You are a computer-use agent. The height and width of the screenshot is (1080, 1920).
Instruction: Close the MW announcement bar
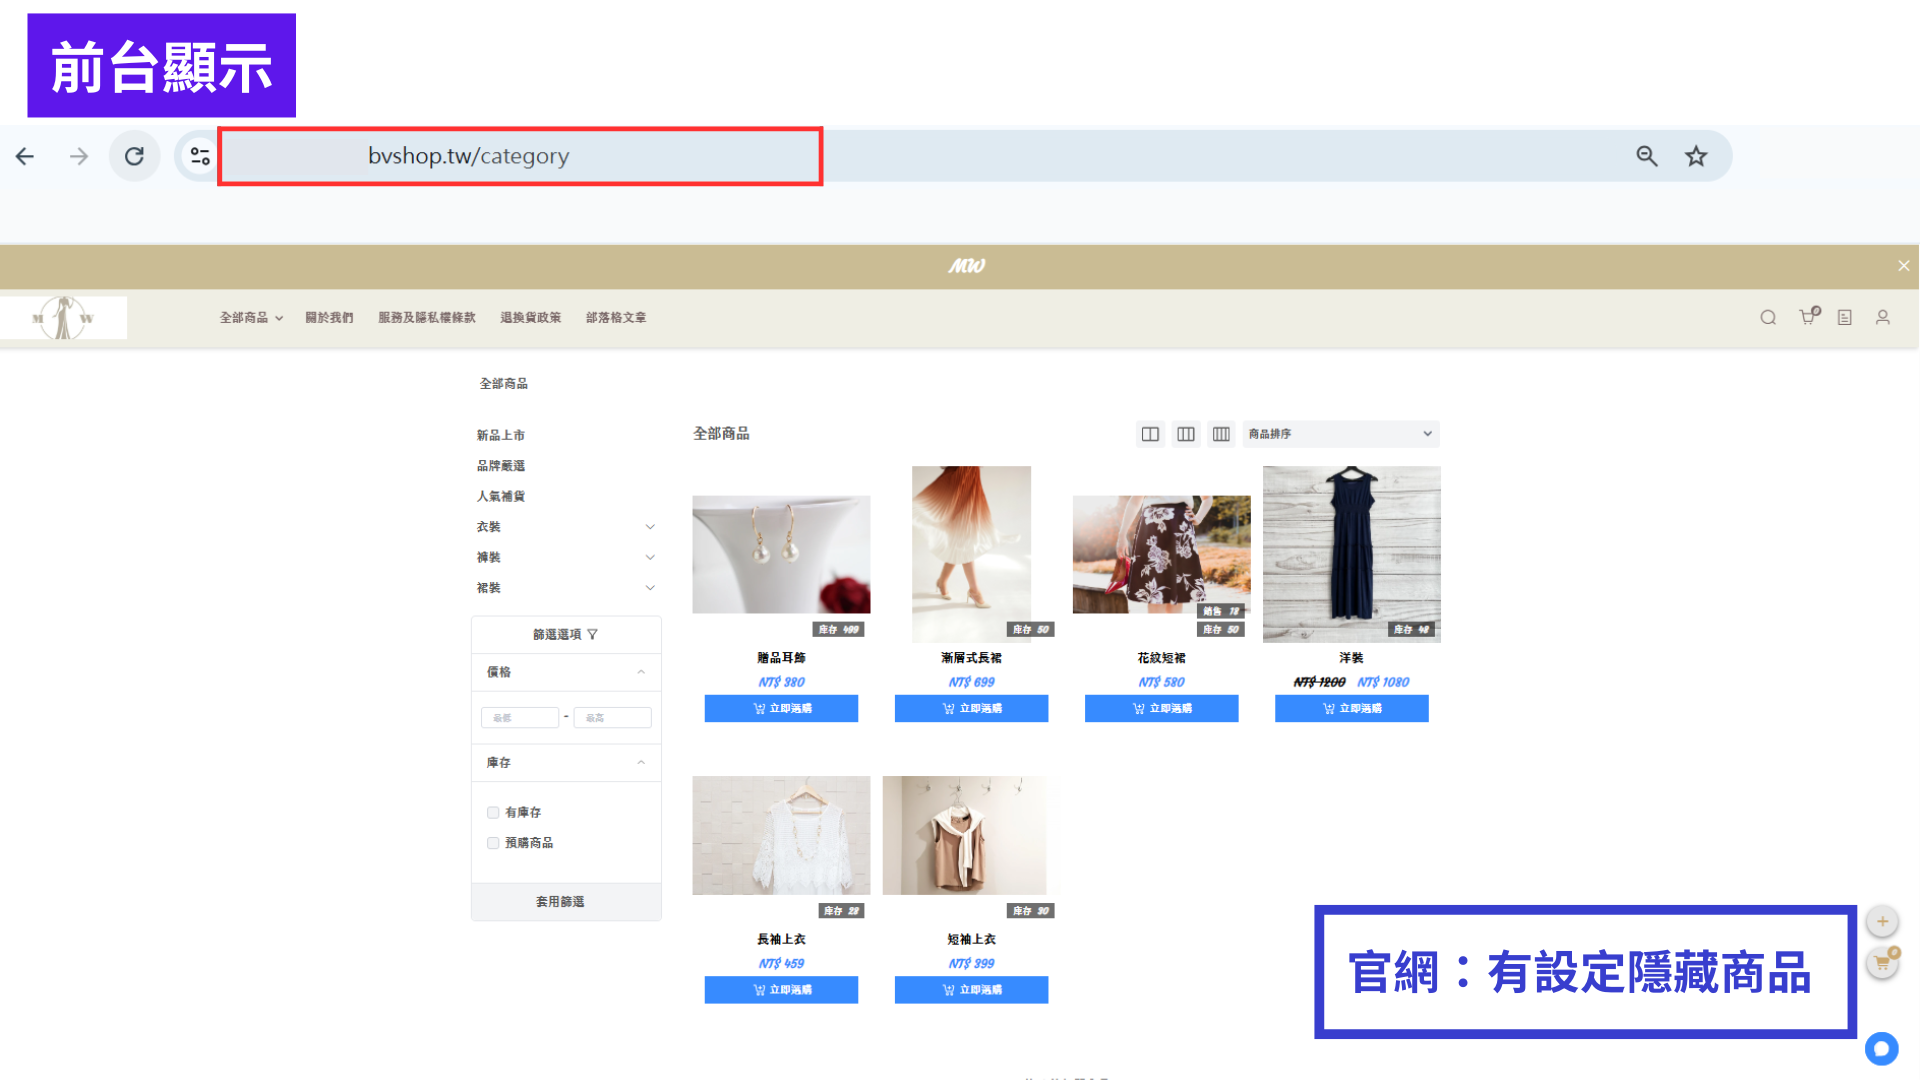(1904, 266)
